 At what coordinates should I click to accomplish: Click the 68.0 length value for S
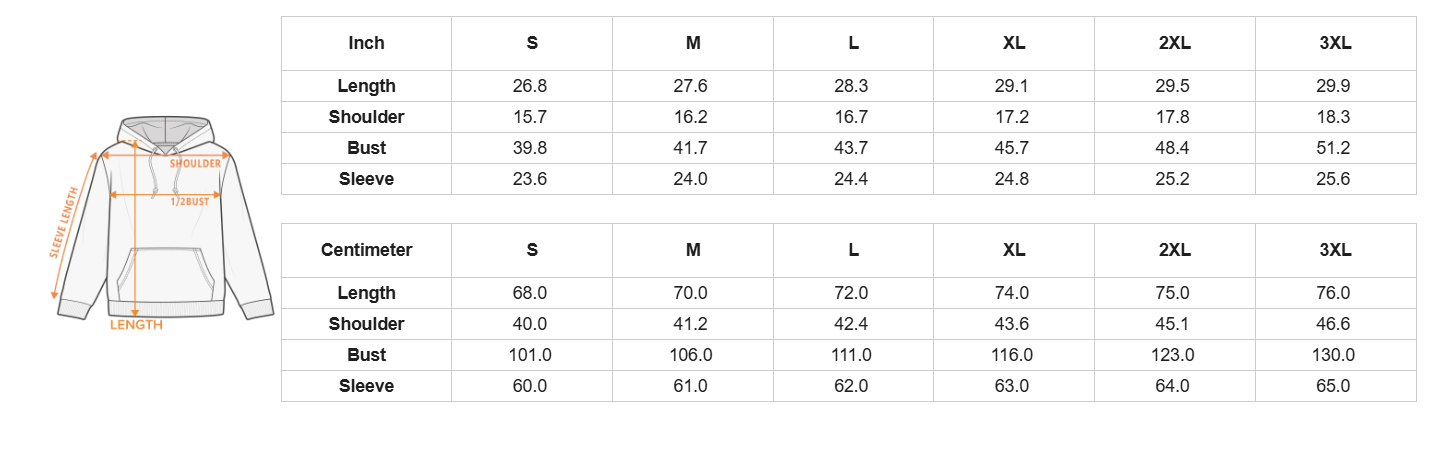point(532,293)
